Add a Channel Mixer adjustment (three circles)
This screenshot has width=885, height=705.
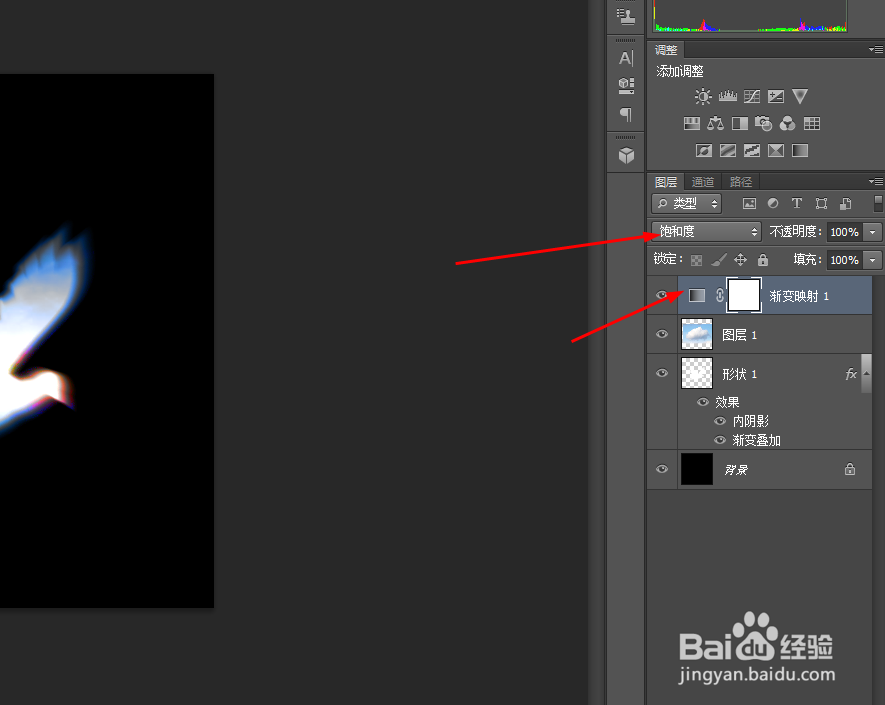click(x=787, y=124)
